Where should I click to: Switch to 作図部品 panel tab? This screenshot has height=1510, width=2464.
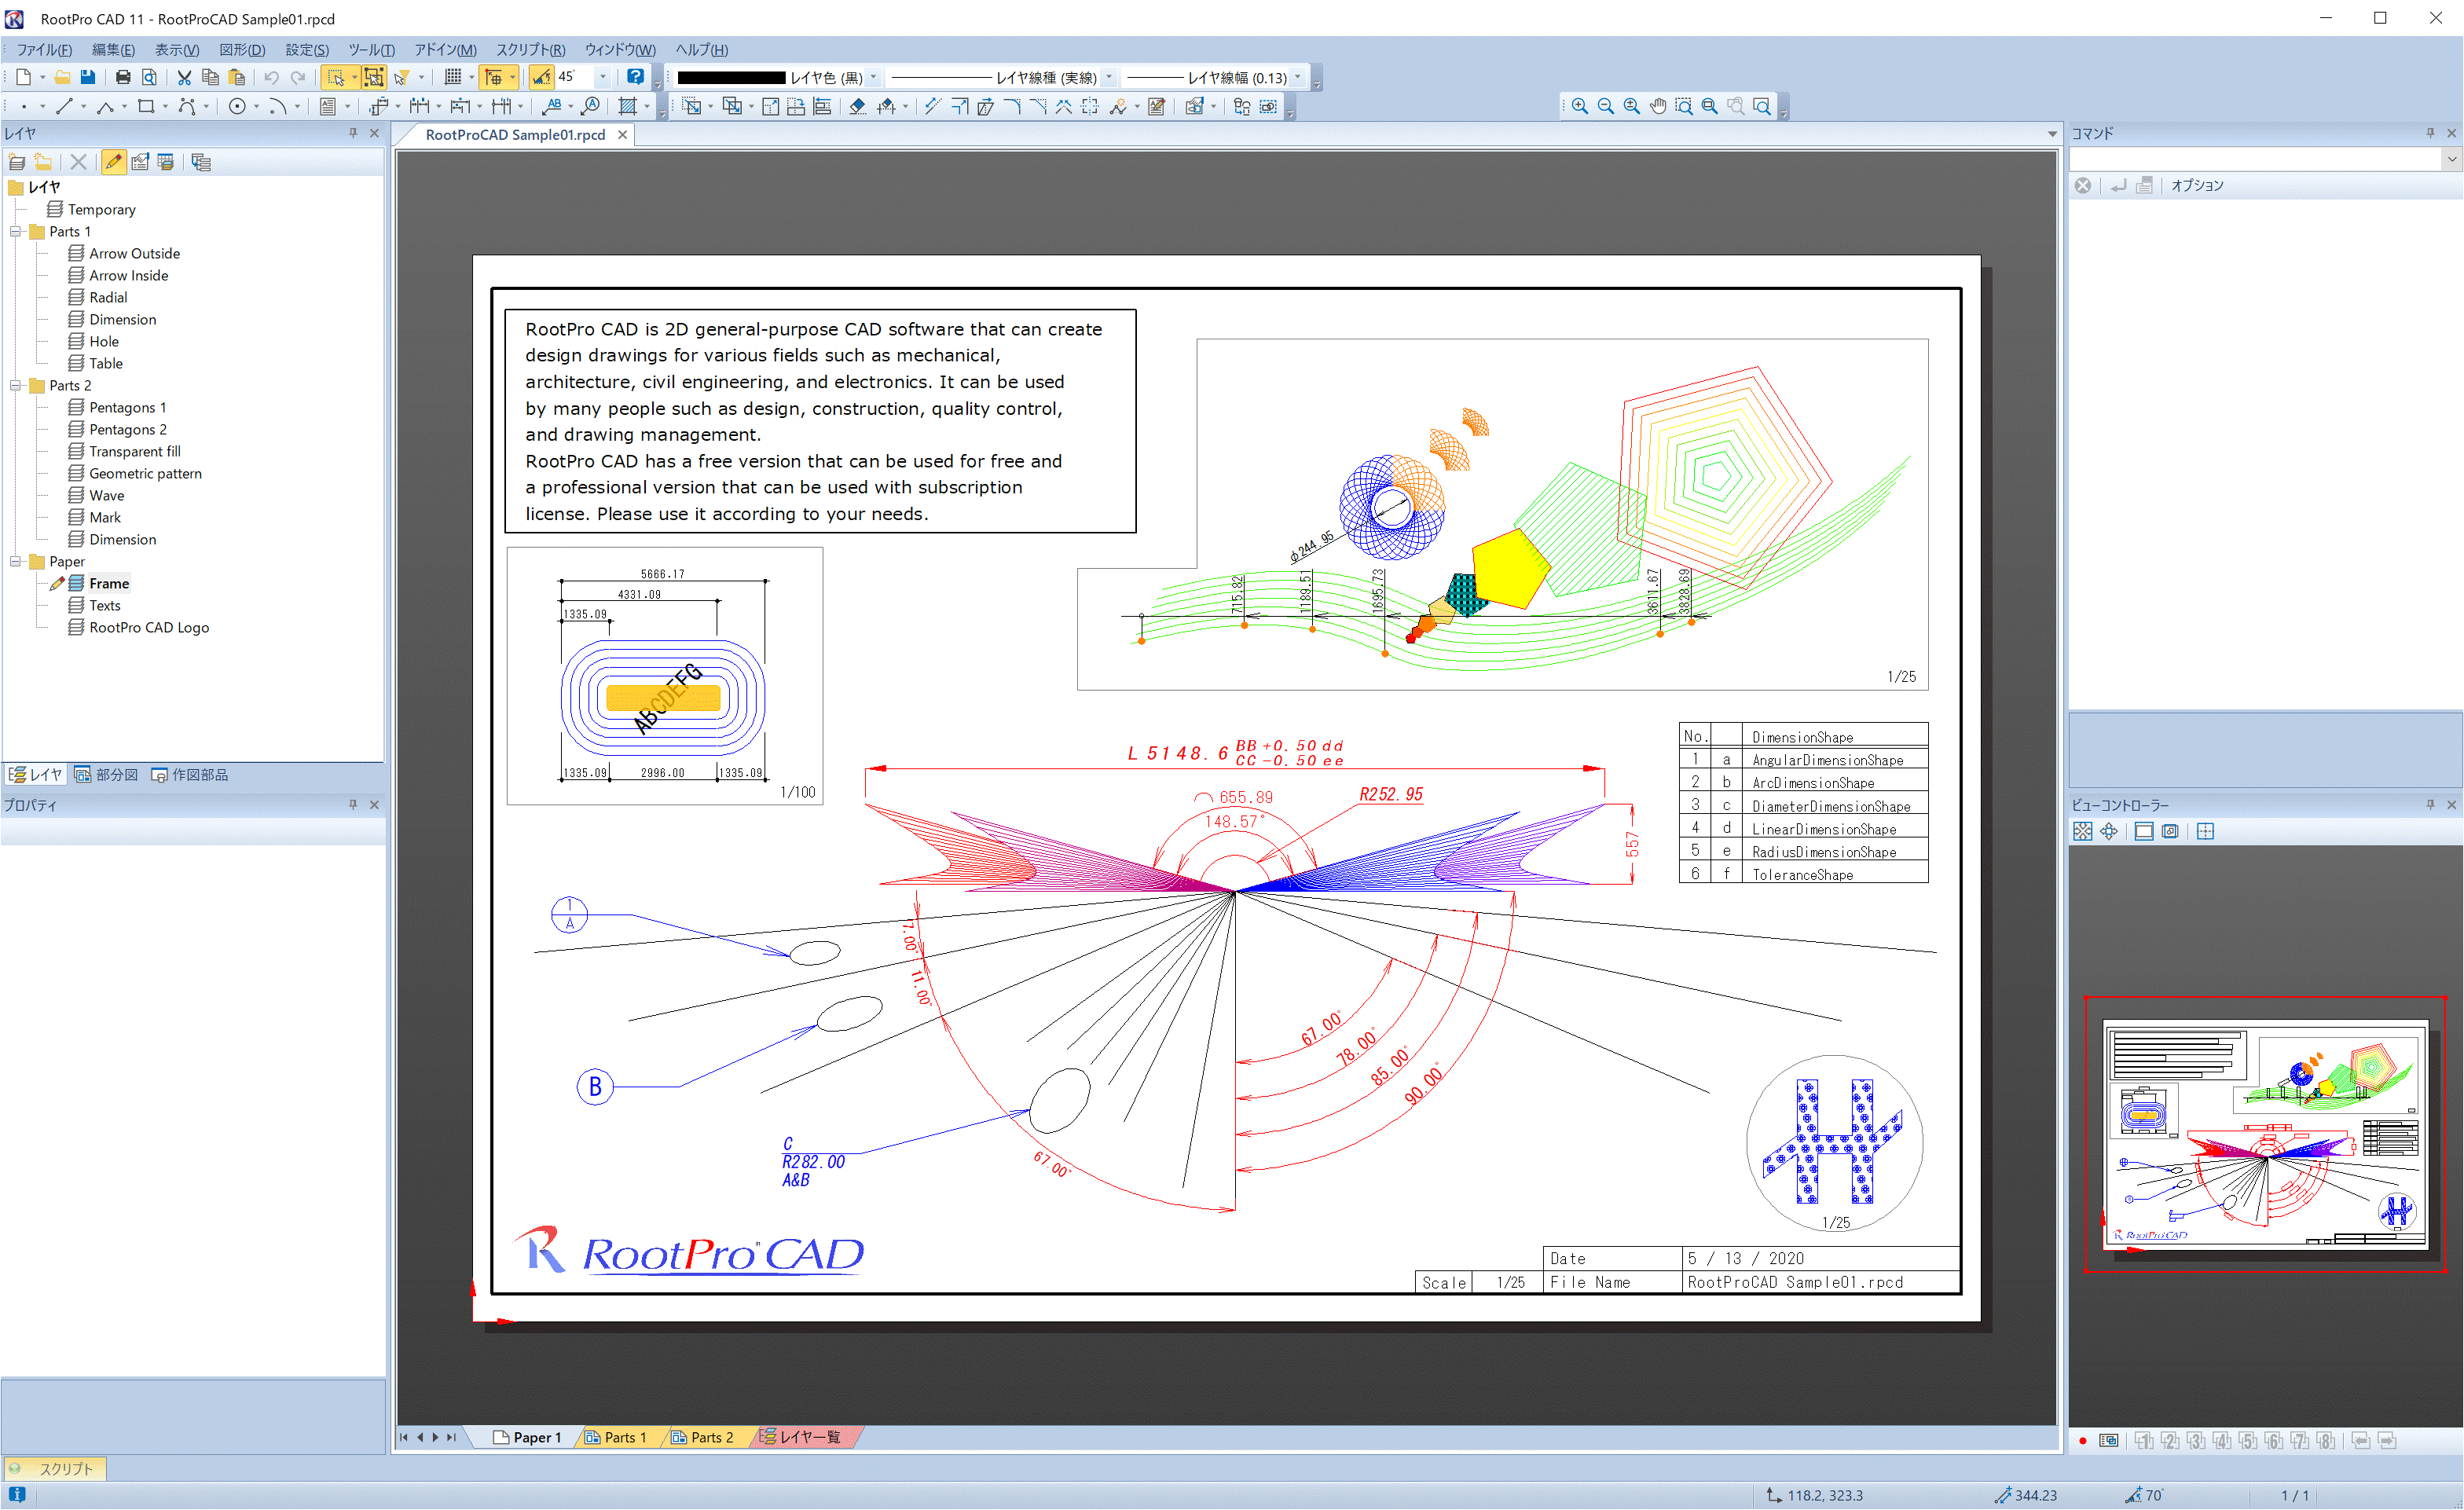pyautogui.click(x=190, y=776)
